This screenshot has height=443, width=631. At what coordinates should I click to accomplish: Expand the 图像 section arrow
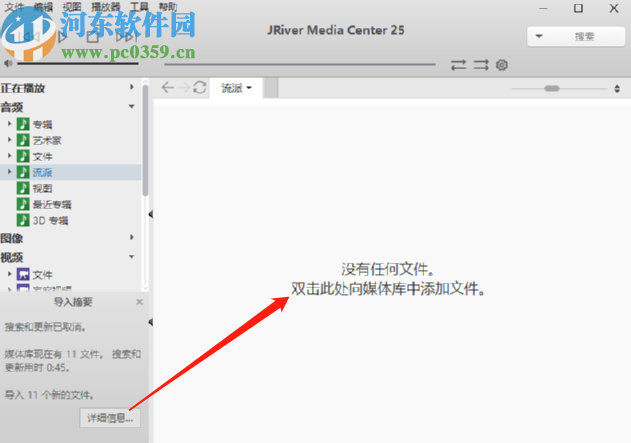[x=132, y=237]
